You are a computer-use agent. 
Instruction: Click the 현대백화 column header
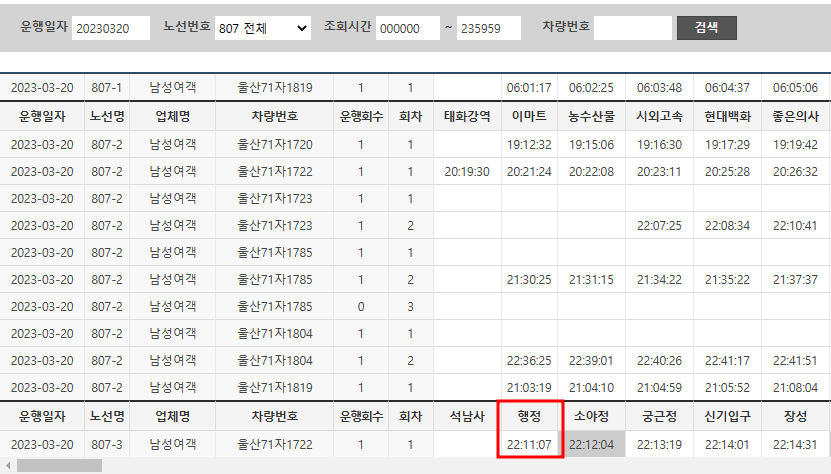tap(727, 116)
